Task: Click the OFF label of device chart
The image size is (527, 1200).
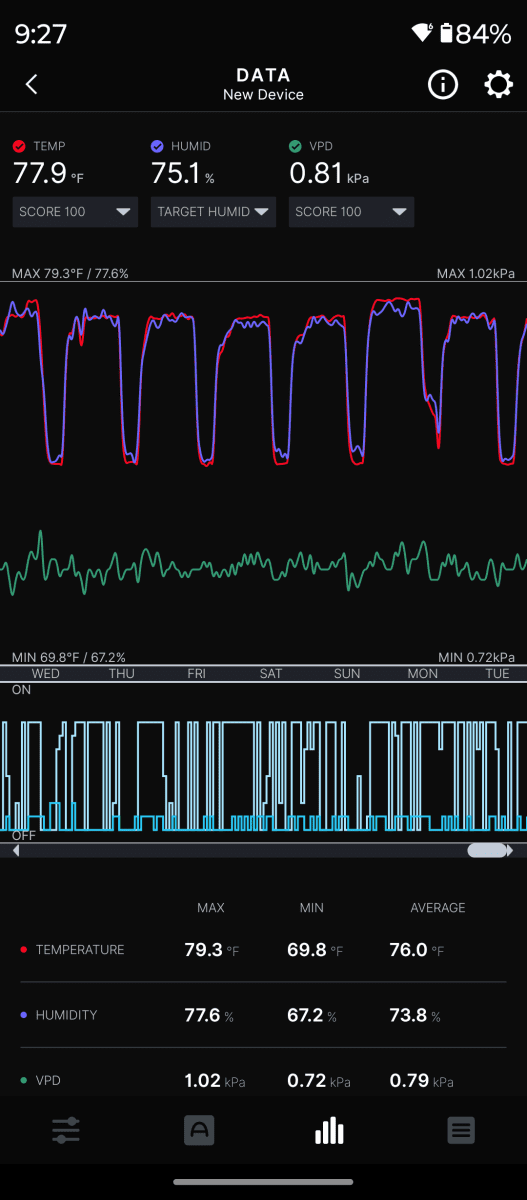Action: click(x=22, y=835)
